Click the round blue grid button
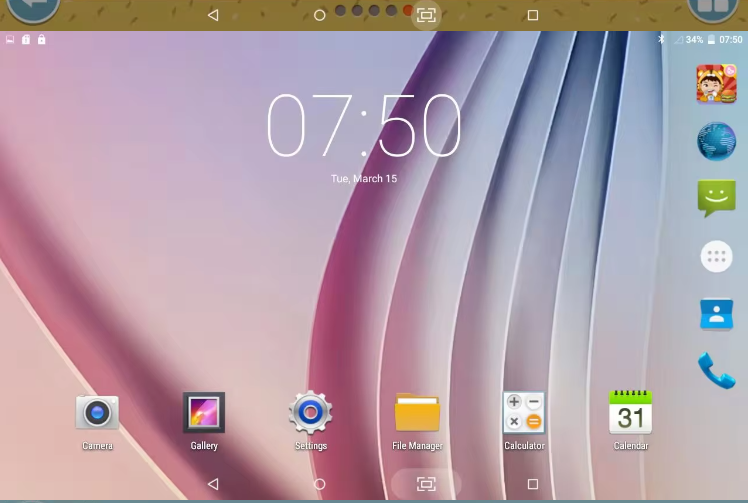748x503 pixels. tap(713, 9)
